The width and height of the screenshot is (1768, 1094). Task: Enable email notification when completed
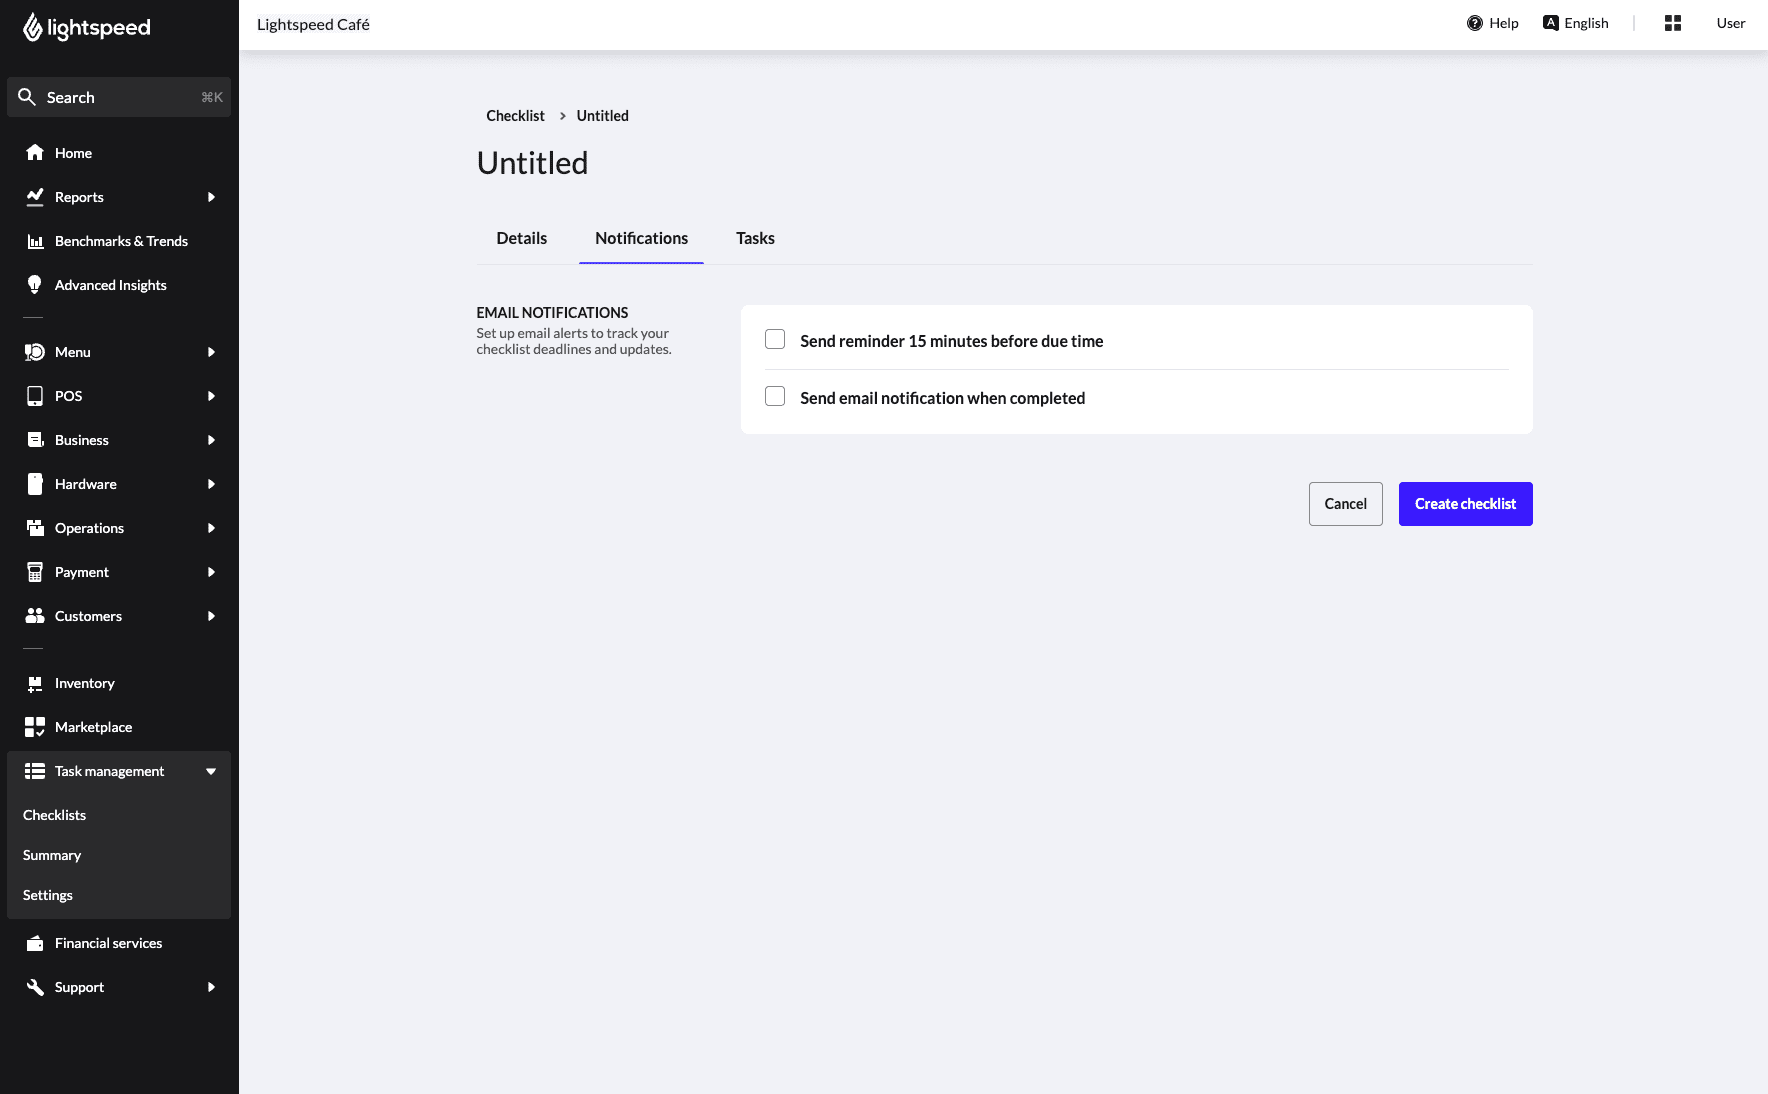coord(774,396)
